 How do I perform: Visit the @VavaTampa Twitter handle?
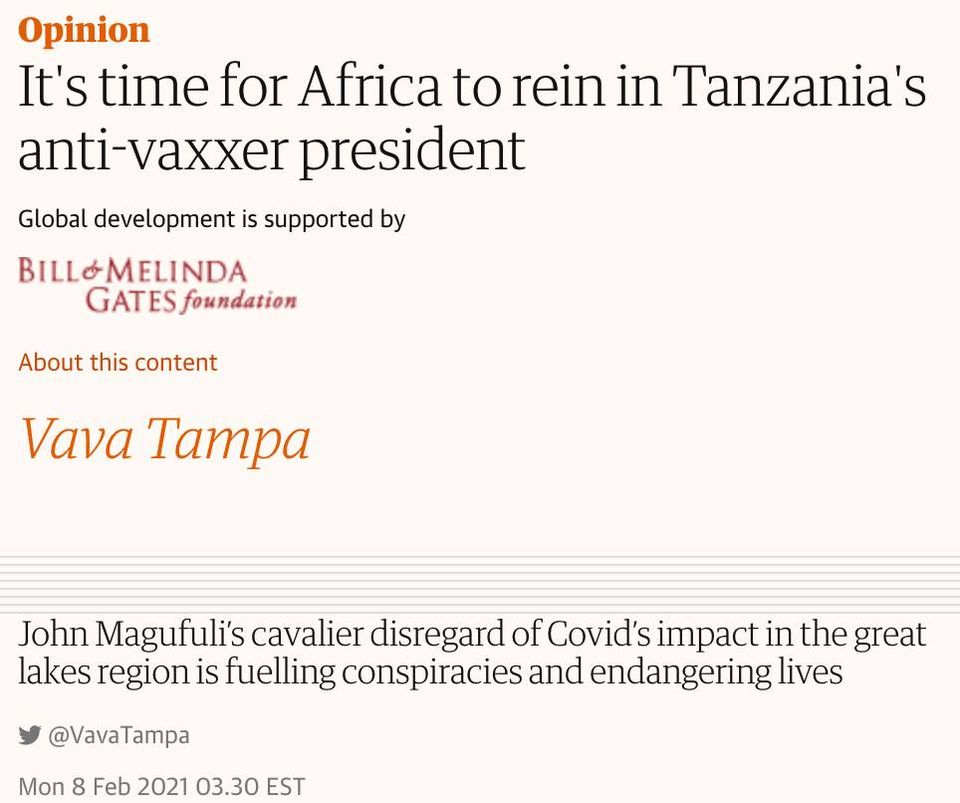(119, 735)
